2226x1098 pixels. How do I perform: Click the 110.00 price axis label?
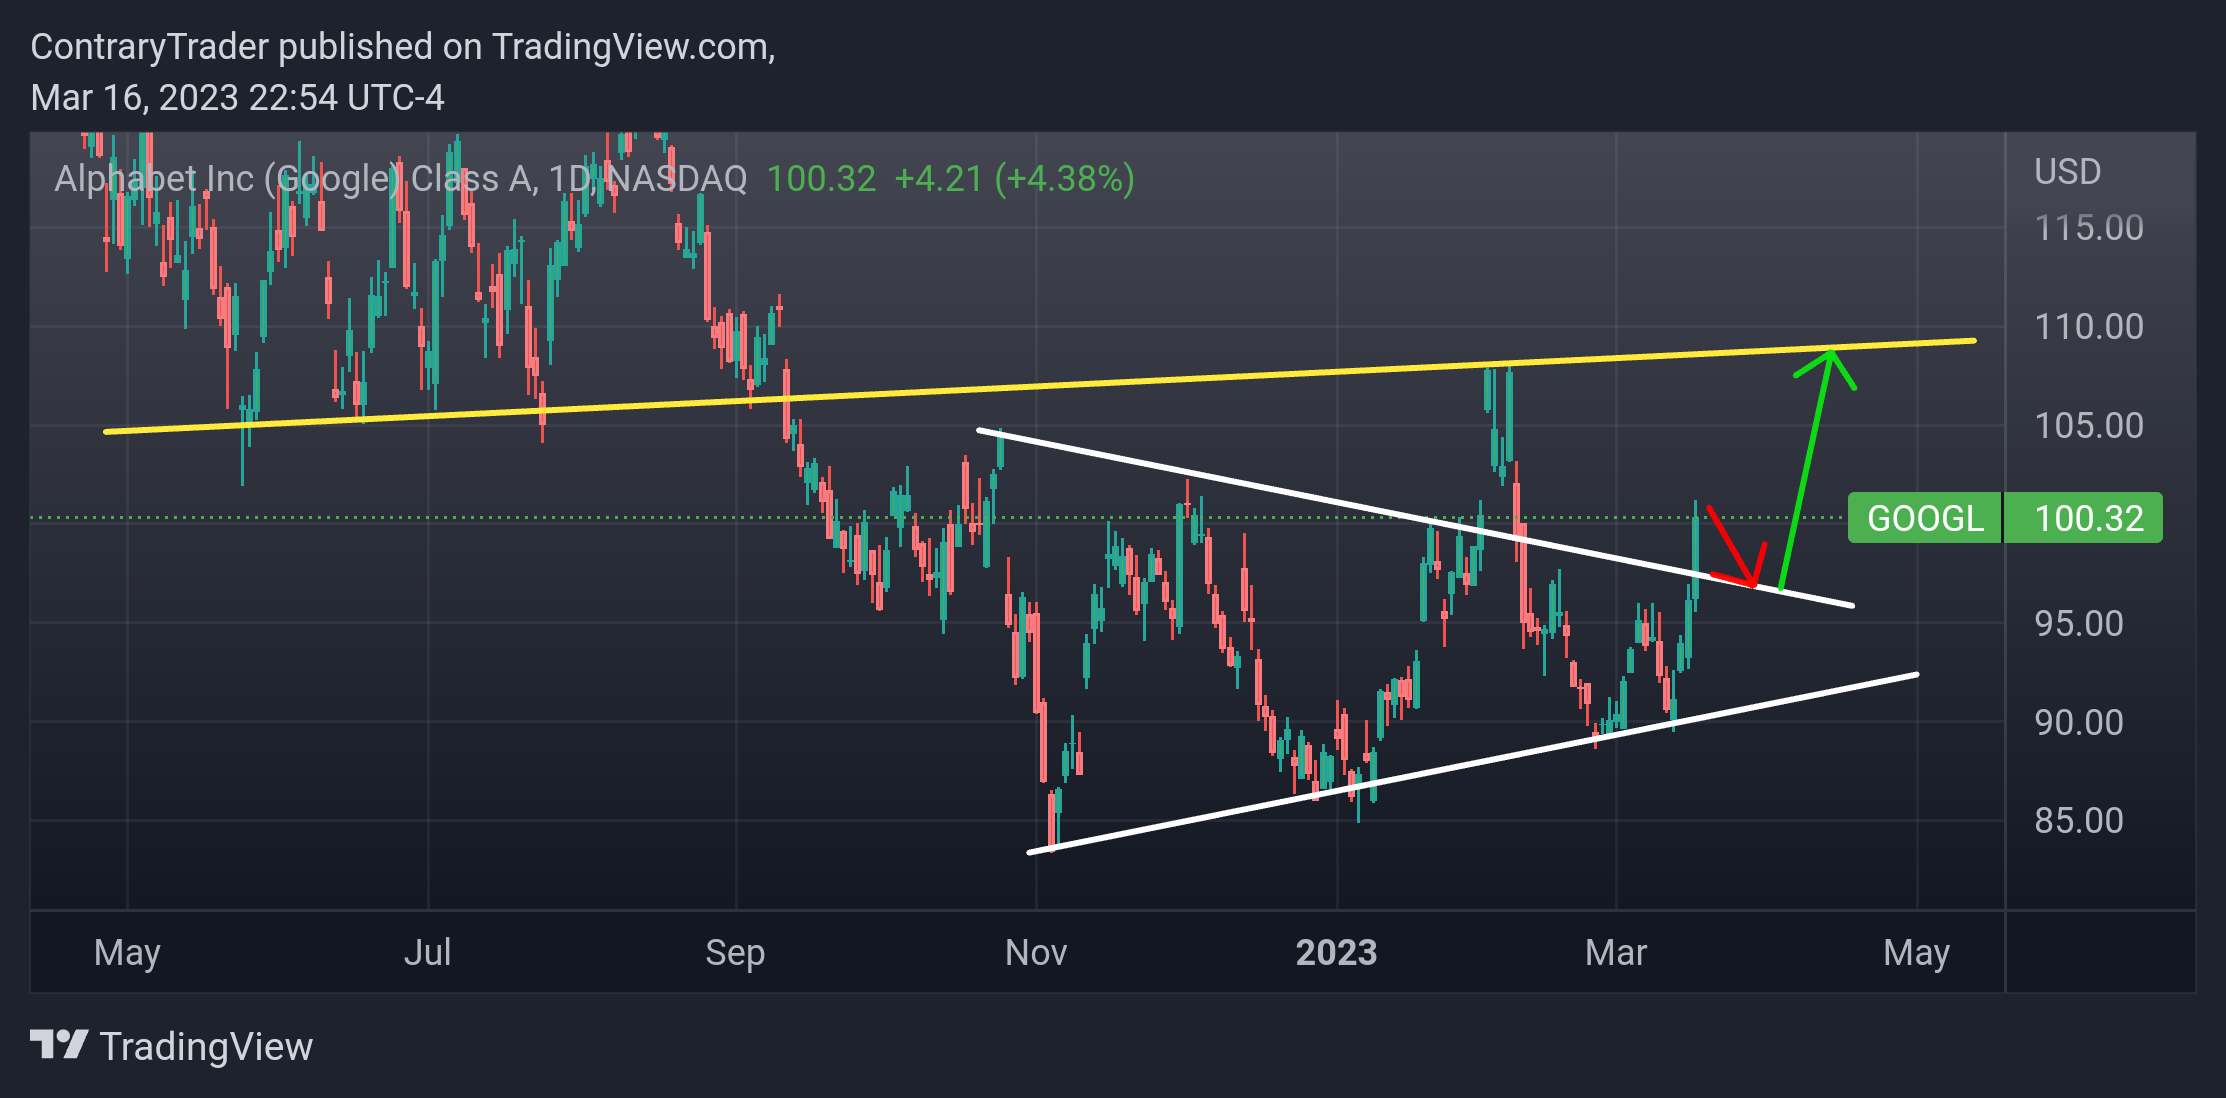click(x=2089, y=326)
